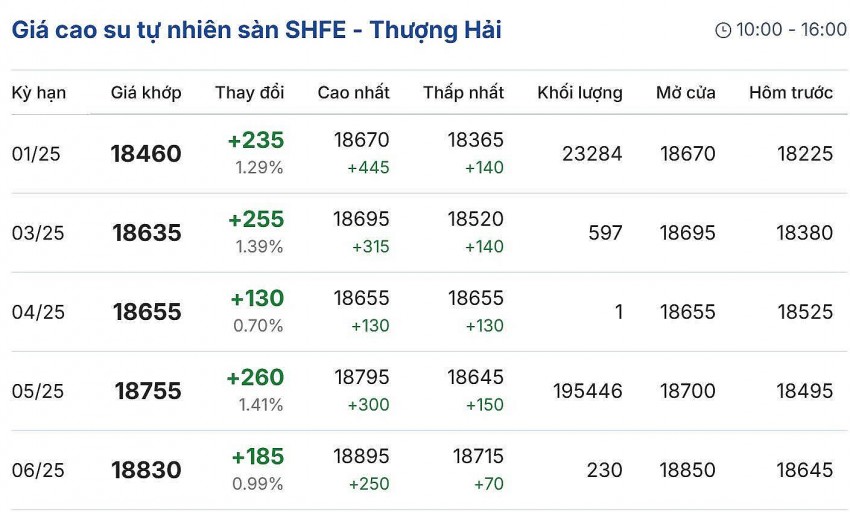Click the 04/25 contract term
This screenshot has width=850, height=512.
39,312
